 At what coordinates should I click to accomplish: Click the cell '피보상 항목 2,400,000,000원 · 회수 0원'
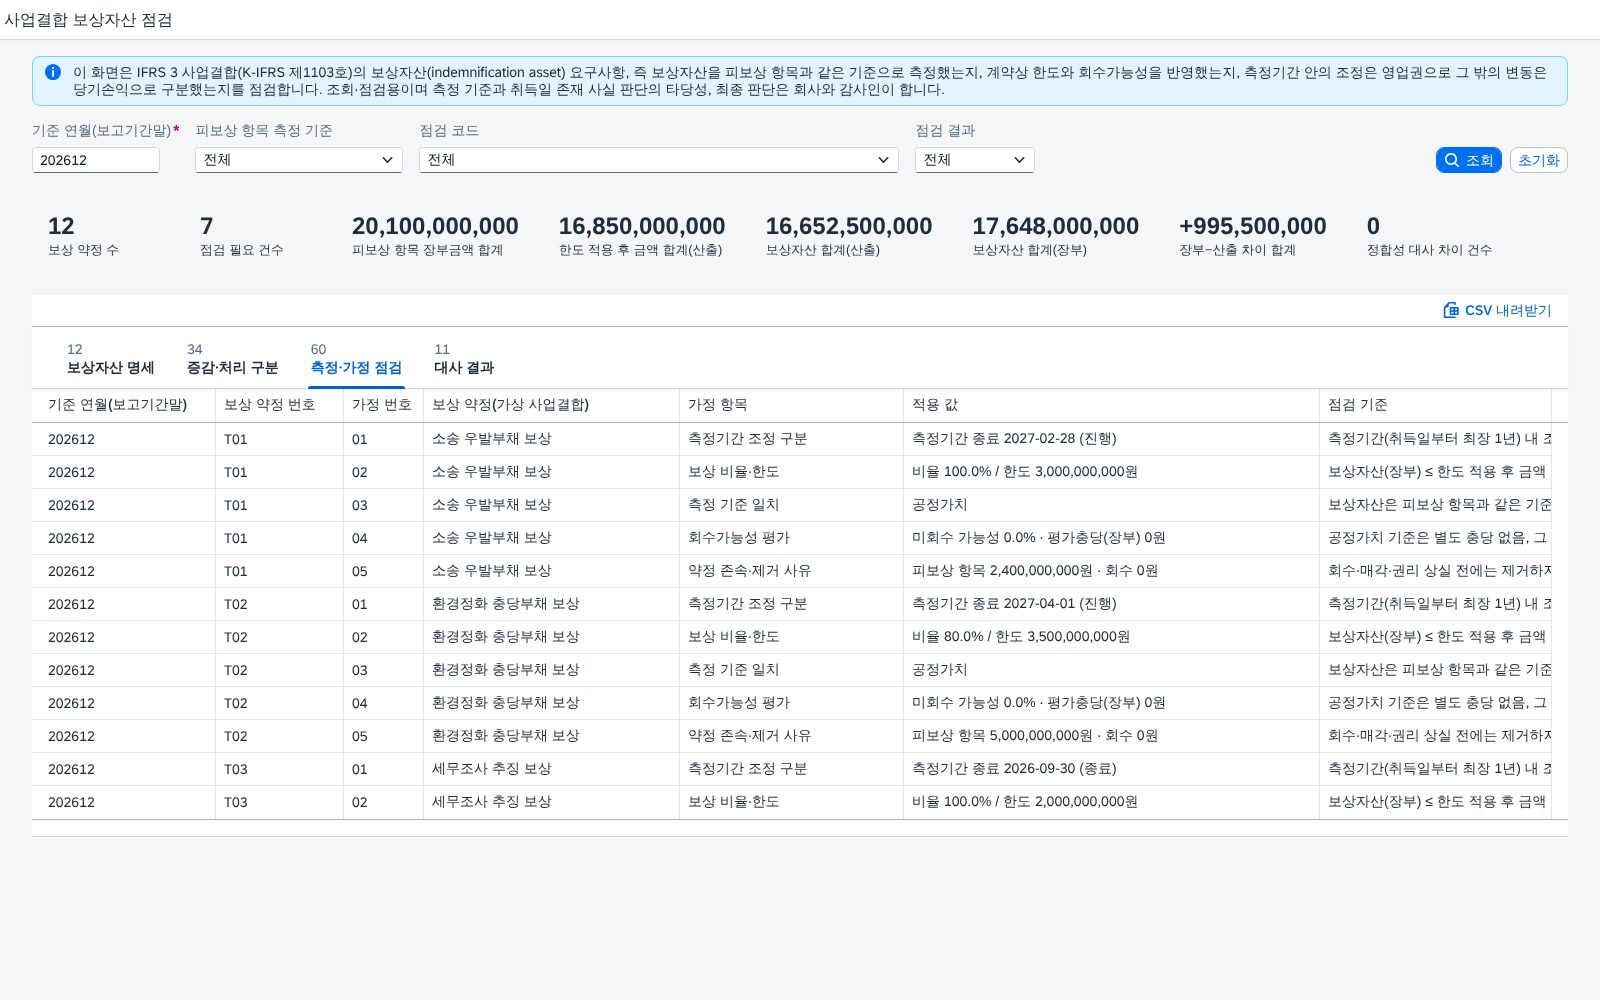point(1111,571)
